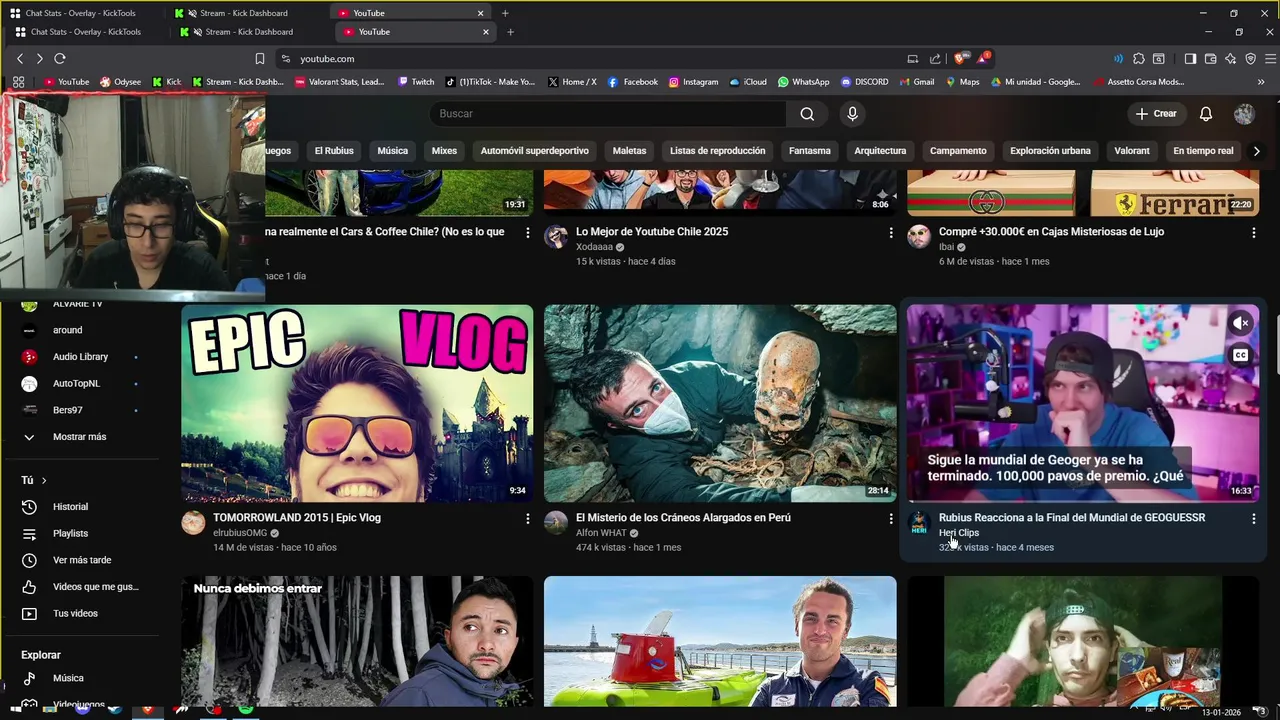Click the install app icon in address bar
The width and height of the screenshot is (1280, 720).
click(x=912, y=59)
